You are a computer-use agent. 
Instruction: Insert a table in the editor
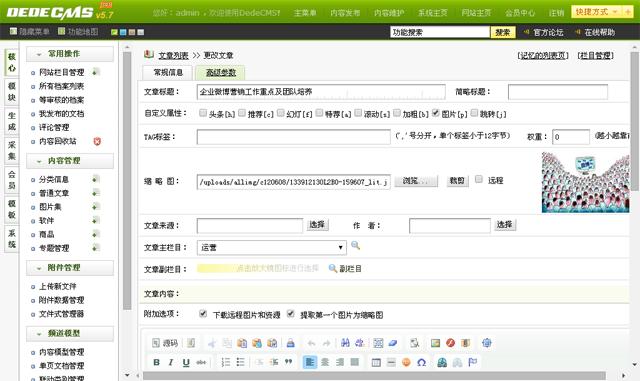tap(376, 362)
